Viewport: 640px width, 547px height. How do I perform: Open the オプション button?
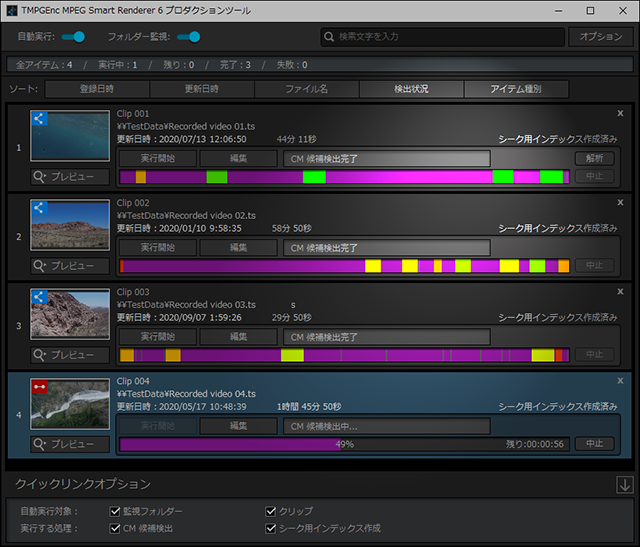[x=601, y=37]
